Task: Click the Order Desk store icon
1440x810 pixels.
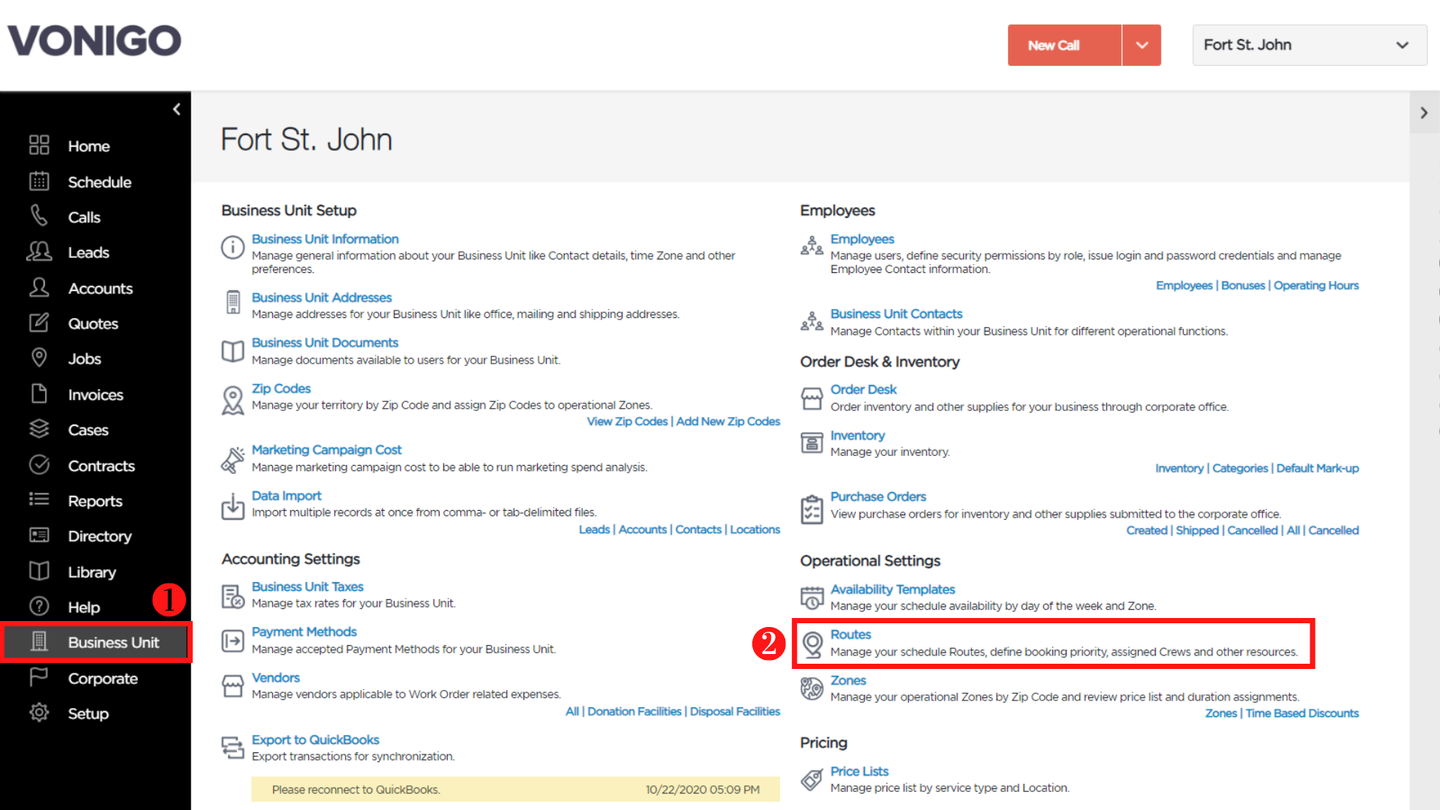Action: 812,399
